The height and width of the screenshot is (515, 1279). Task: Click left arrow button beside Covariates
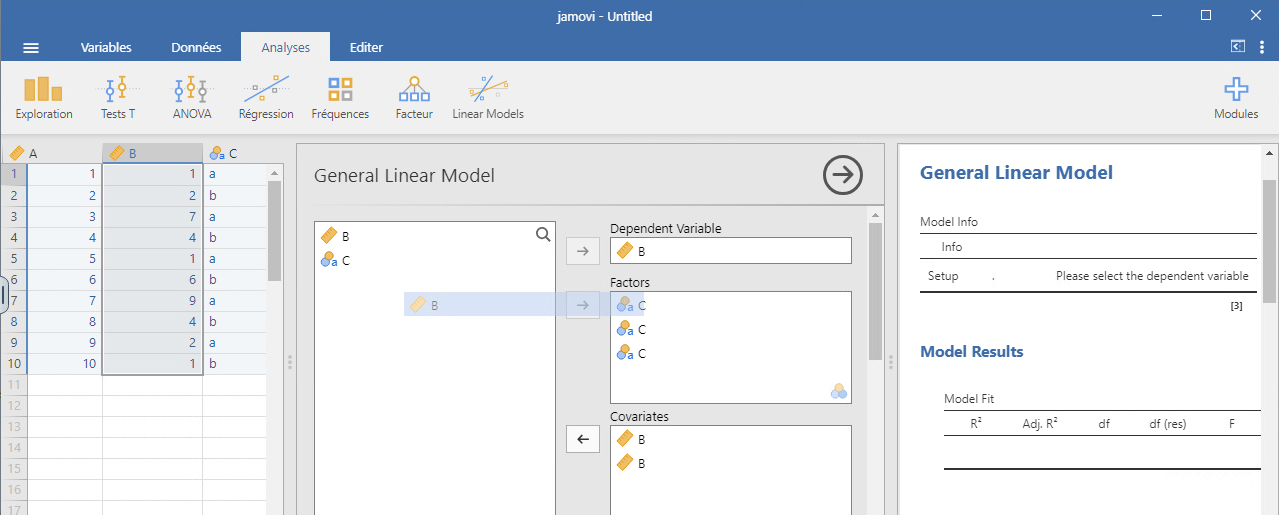point(581,438)
